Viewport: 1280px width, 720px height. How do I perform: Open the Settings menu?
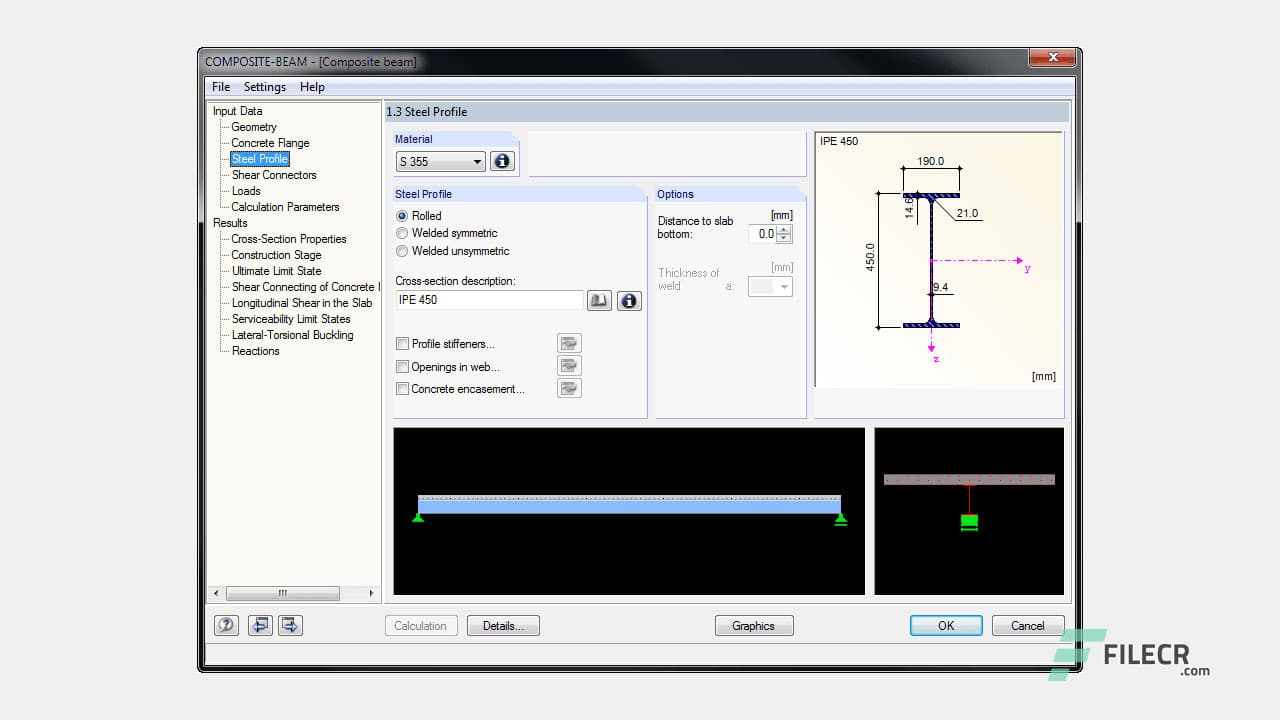(264, 87)
